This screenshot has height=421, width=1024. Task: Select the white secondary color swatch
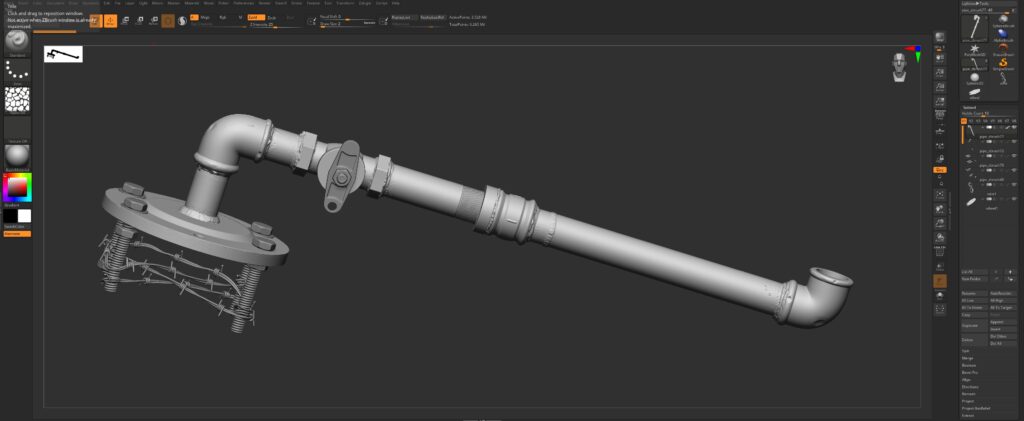(24, 216)
